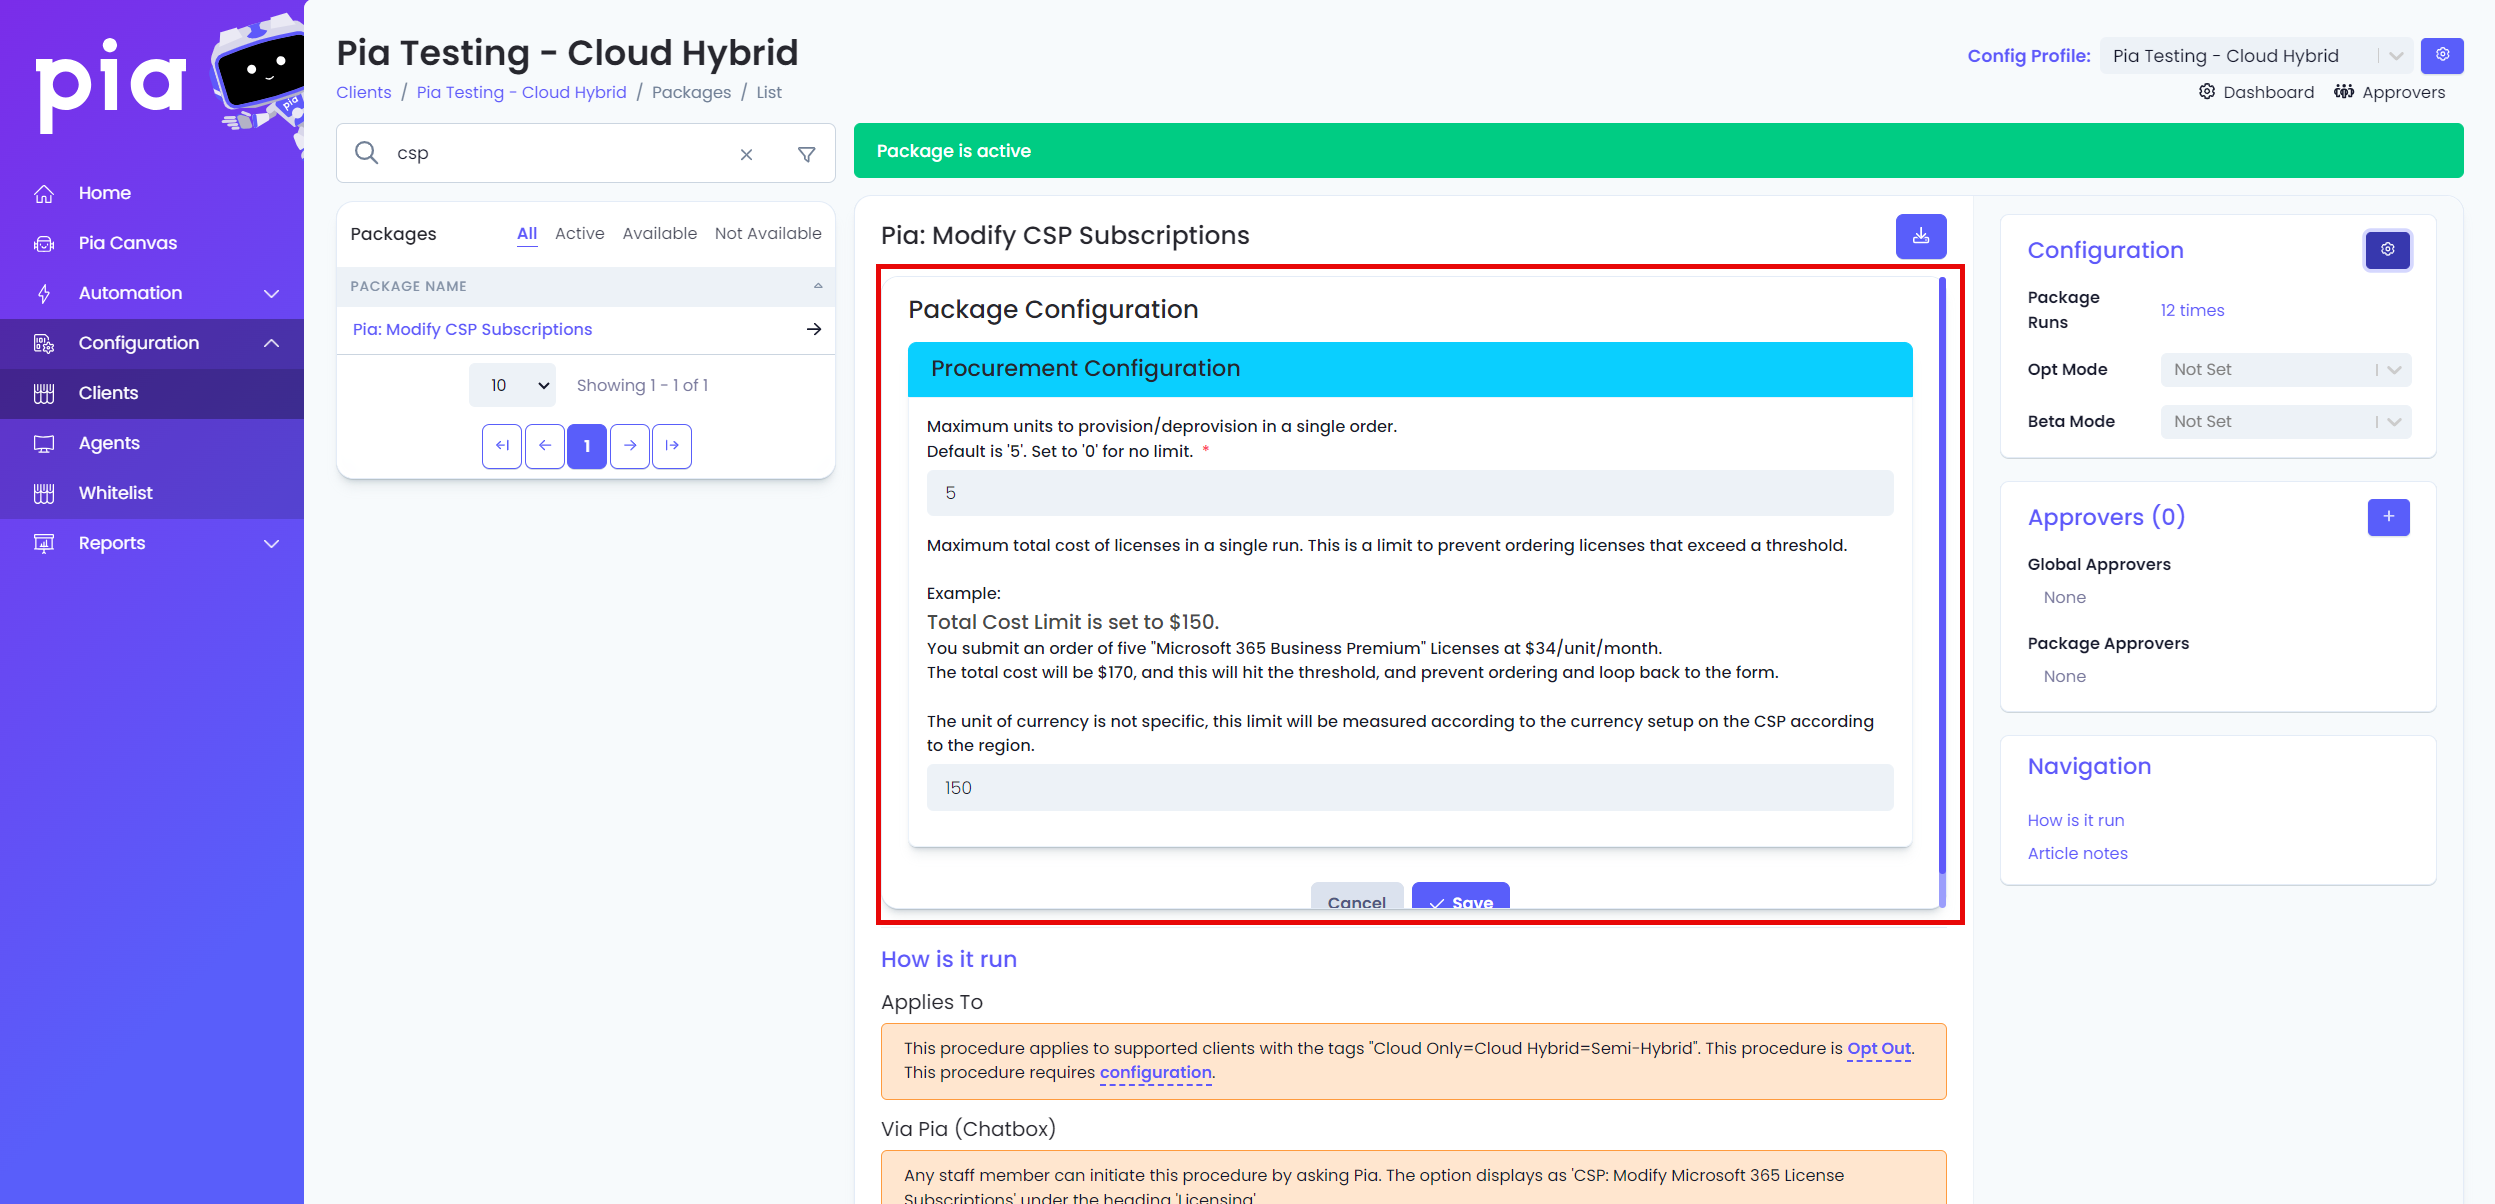Open the Beta Mode dropdown
The height and width of the screenshot is (1204, 2495).
point(2285,422)
